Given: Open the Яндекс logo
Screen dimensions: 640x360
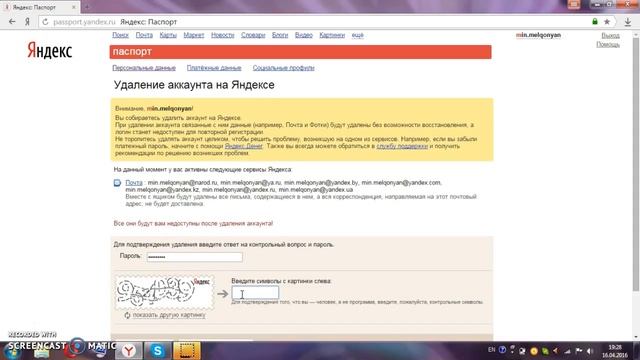Looking at the screenshot, I should coord(50,51).
